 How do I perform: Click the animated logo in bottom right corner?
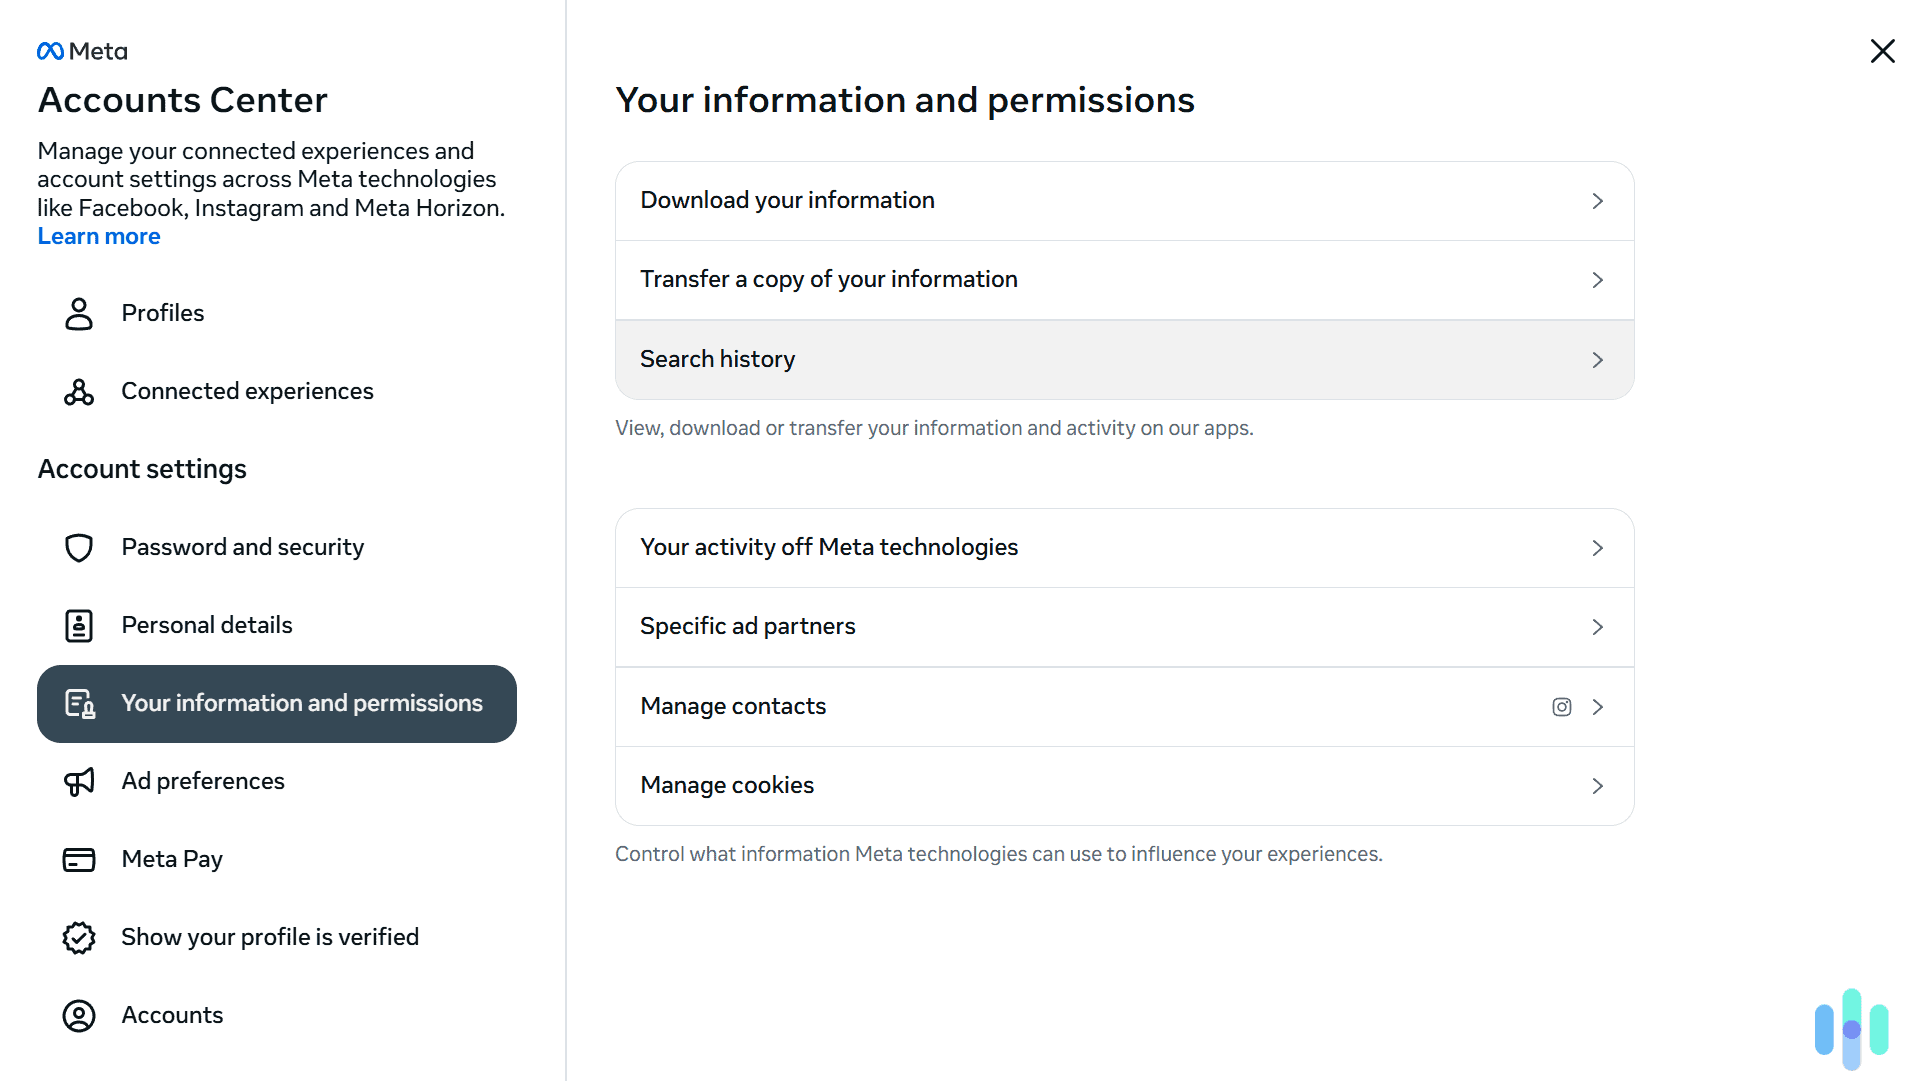point(1851,1028)
